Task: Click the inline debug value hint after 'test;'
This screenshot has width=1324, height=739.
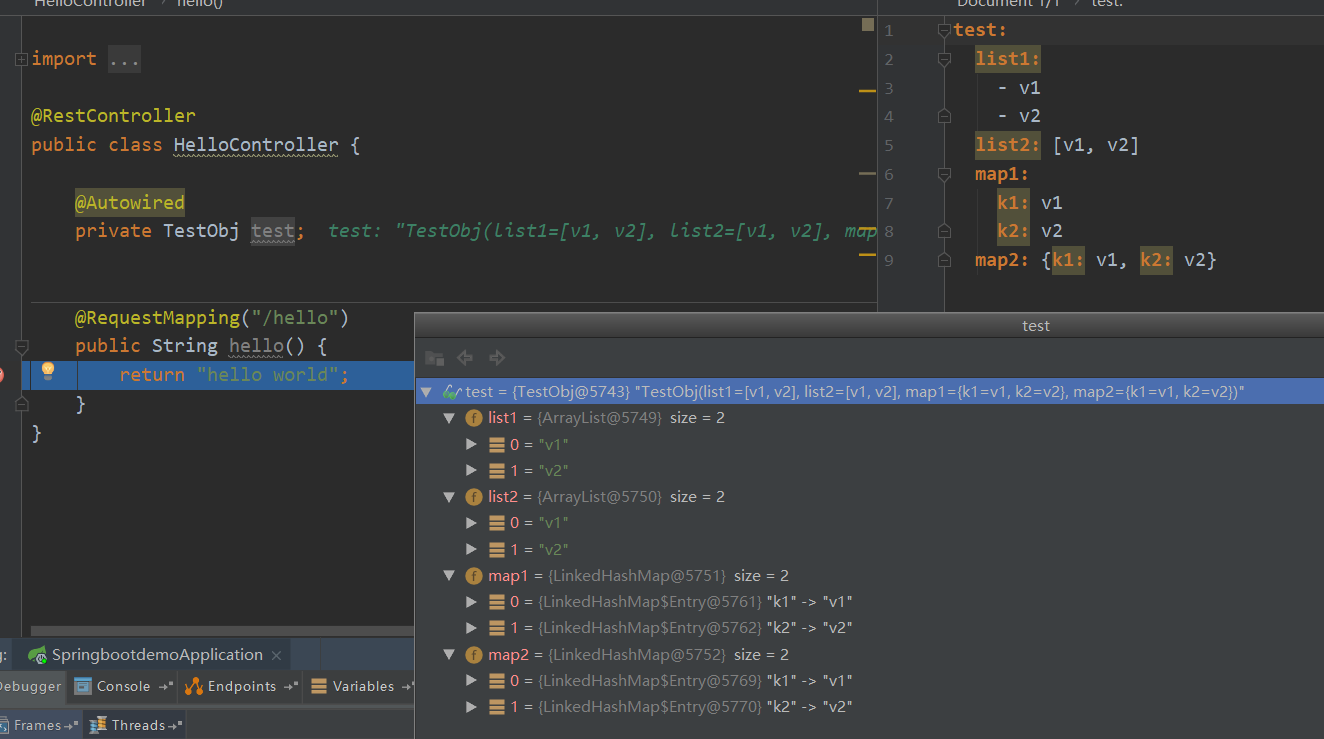Action: pyautogui.click(x=602, y=231)
